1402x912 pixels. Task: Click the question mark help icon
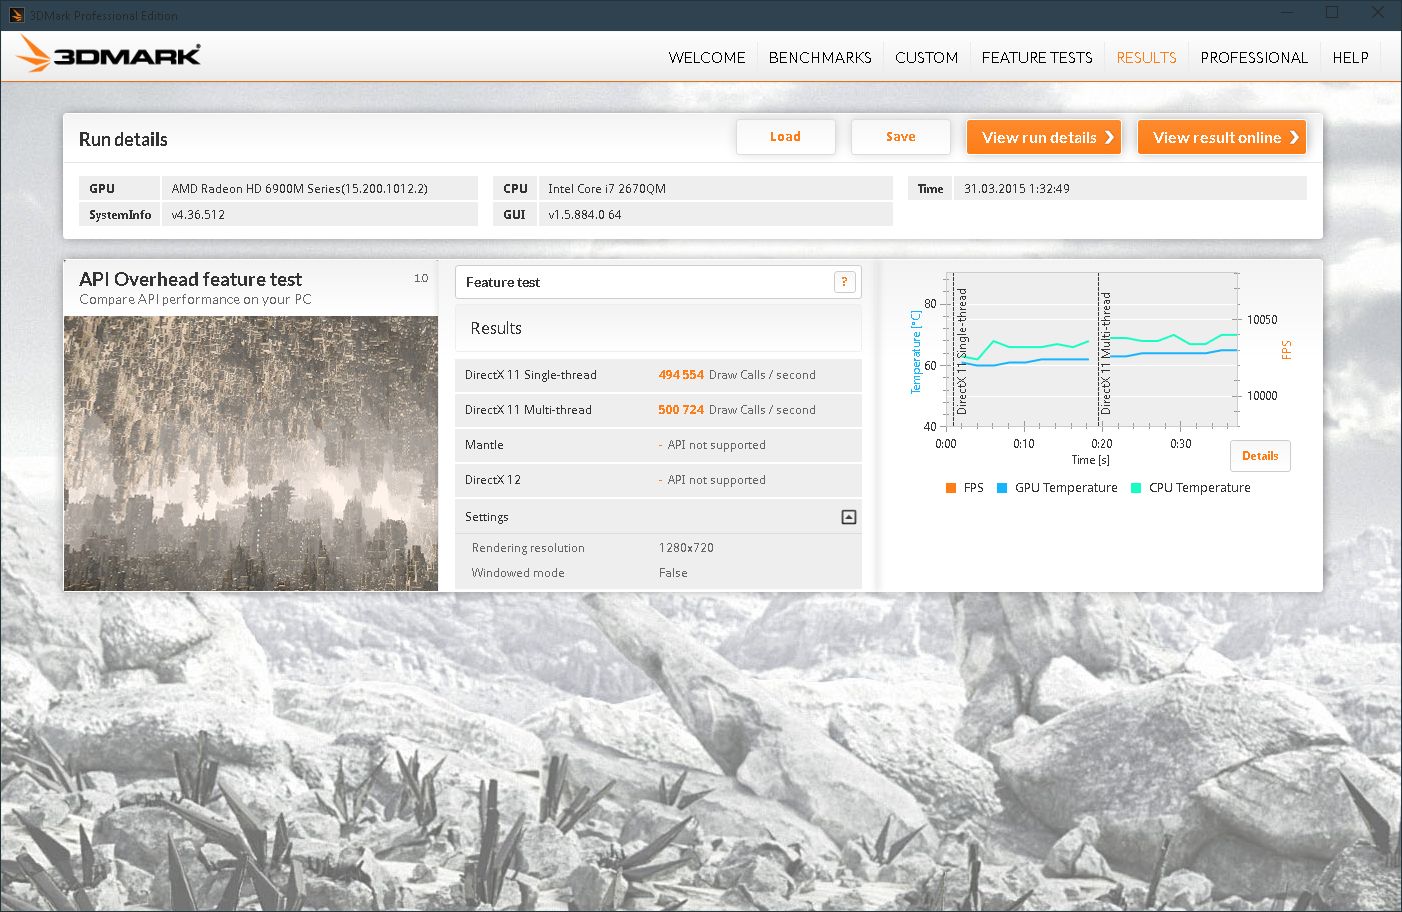(x=845, y=282)
